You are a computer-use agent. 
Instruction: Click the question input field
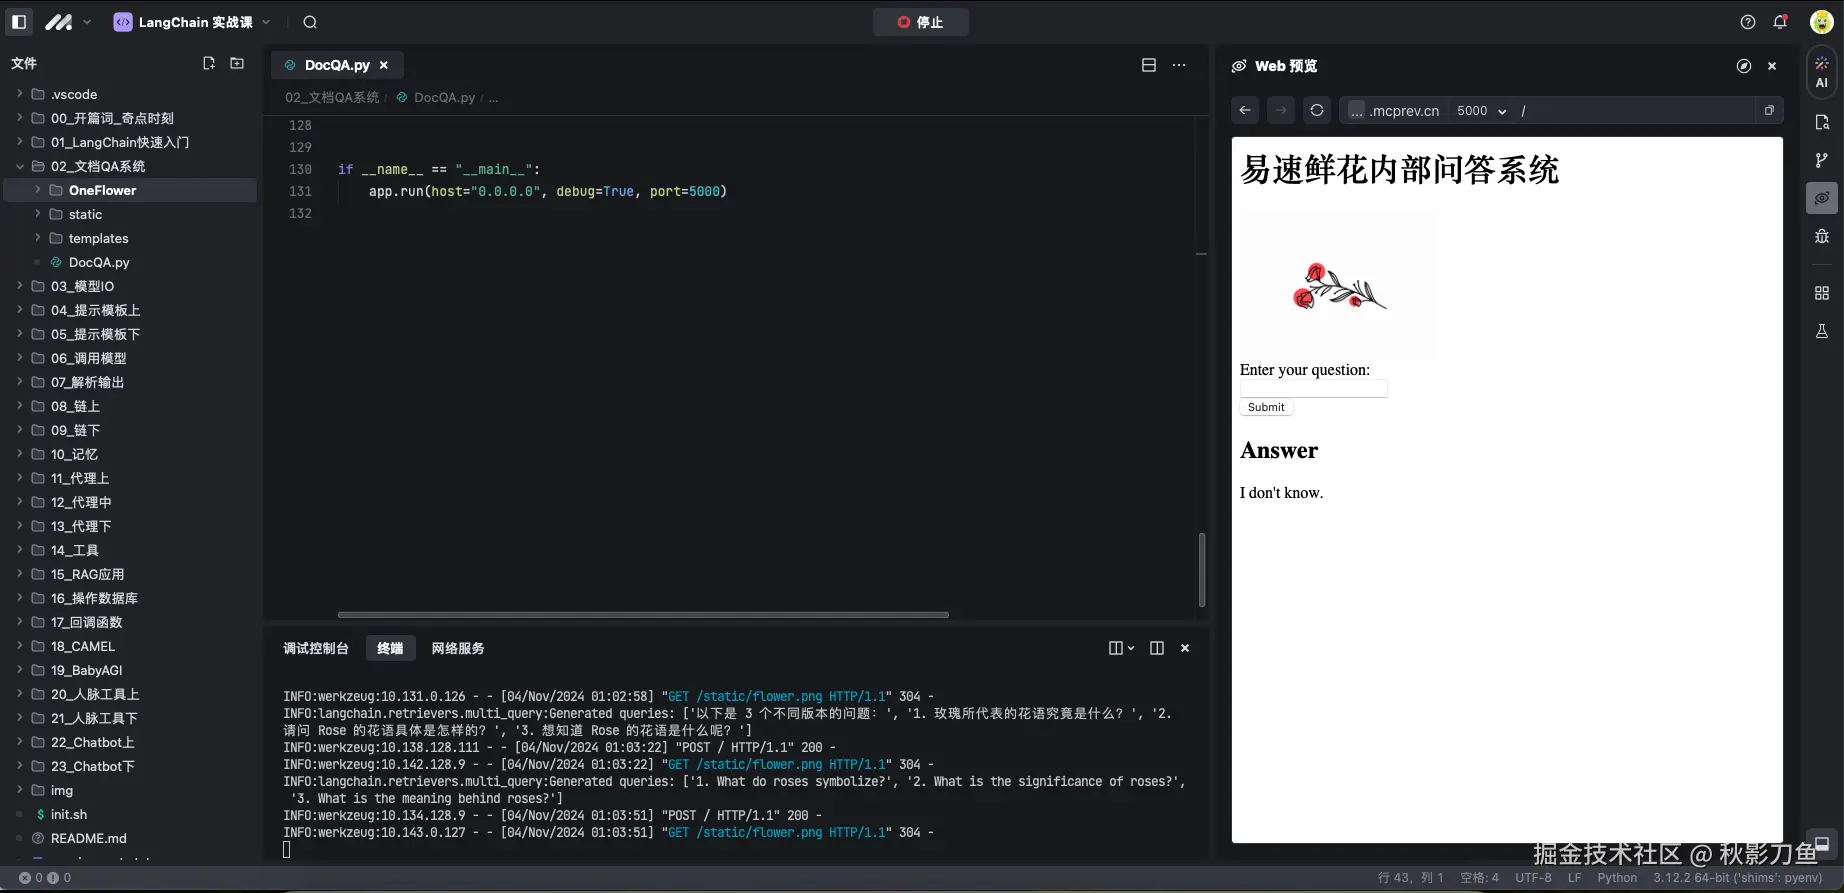(x=1313, y=389)
